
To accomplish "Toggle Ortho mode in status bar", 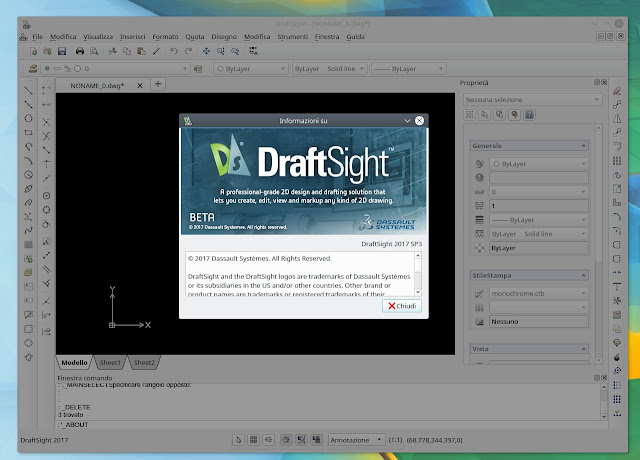I will [x=269, y=440].
